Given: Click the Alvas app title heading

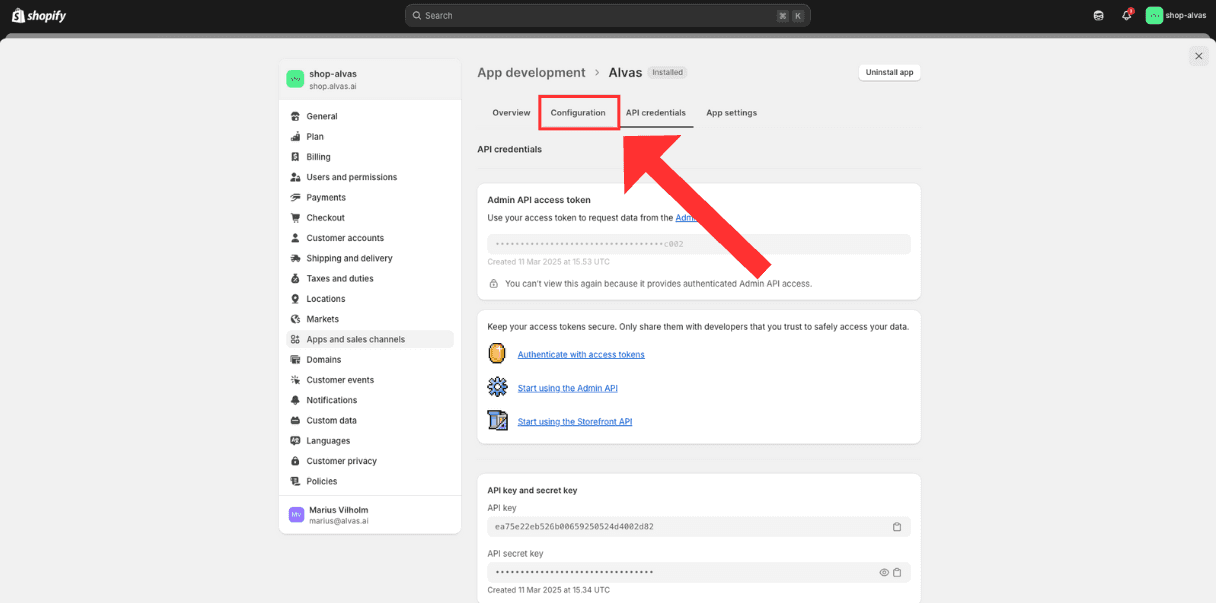Looking at the screenshot, I should [625, 72].
